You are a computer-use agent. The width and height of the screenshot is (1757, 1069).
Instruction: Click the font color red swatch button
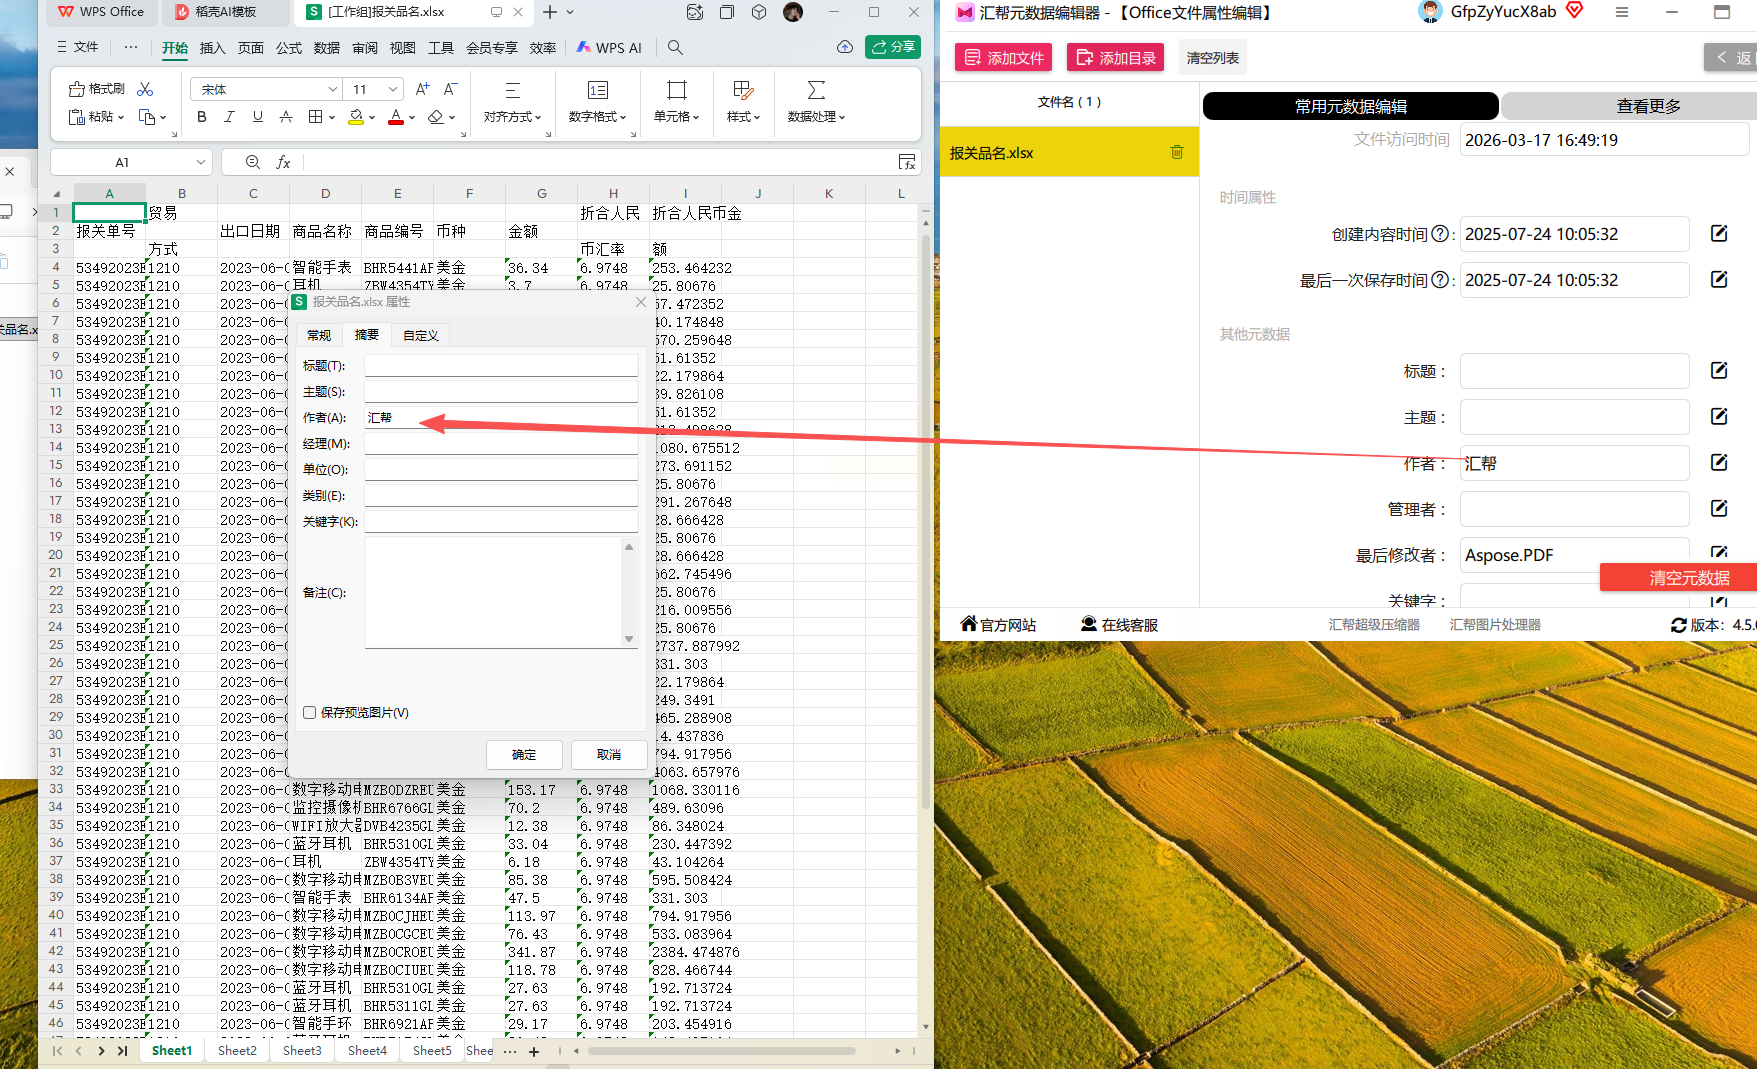396,117
